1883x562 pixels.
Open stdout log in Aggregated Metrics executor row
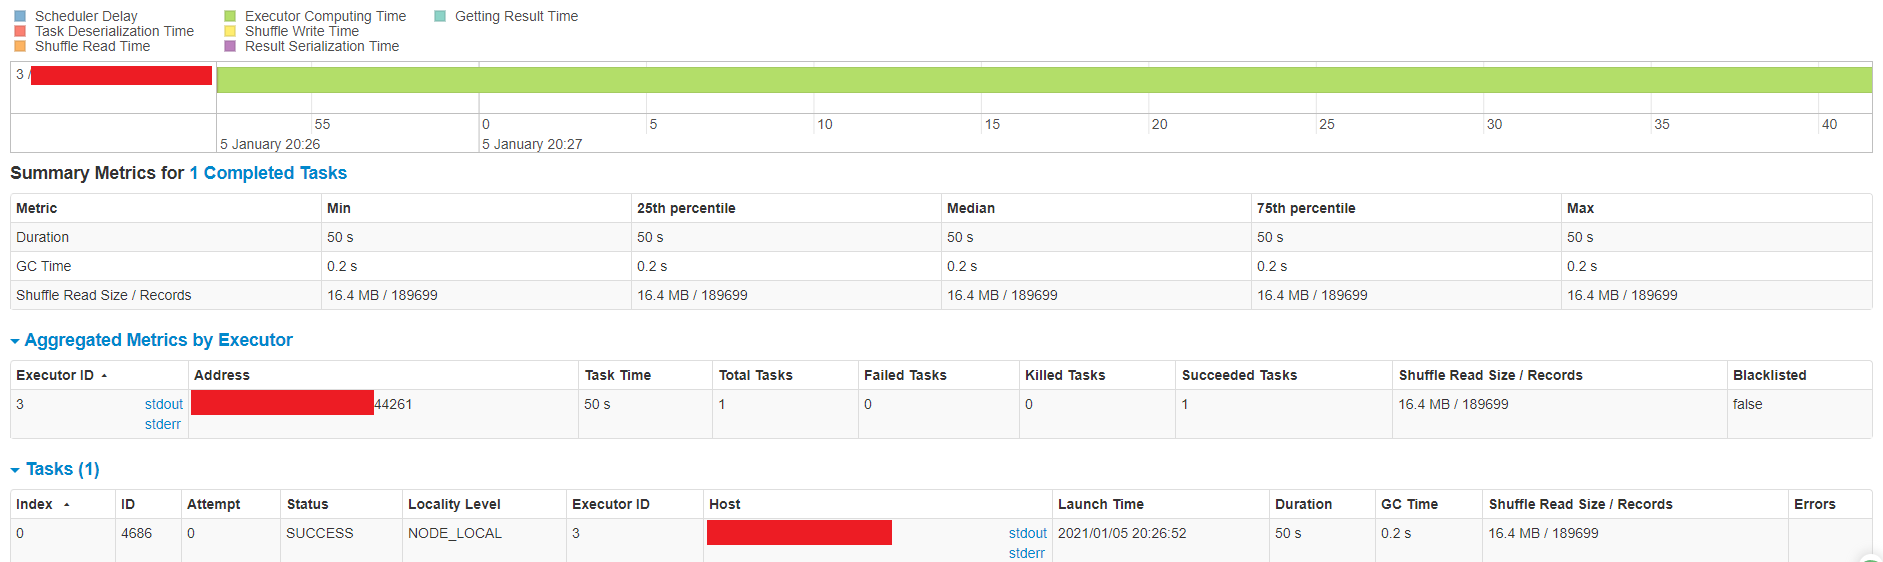[x=164, y=404]
